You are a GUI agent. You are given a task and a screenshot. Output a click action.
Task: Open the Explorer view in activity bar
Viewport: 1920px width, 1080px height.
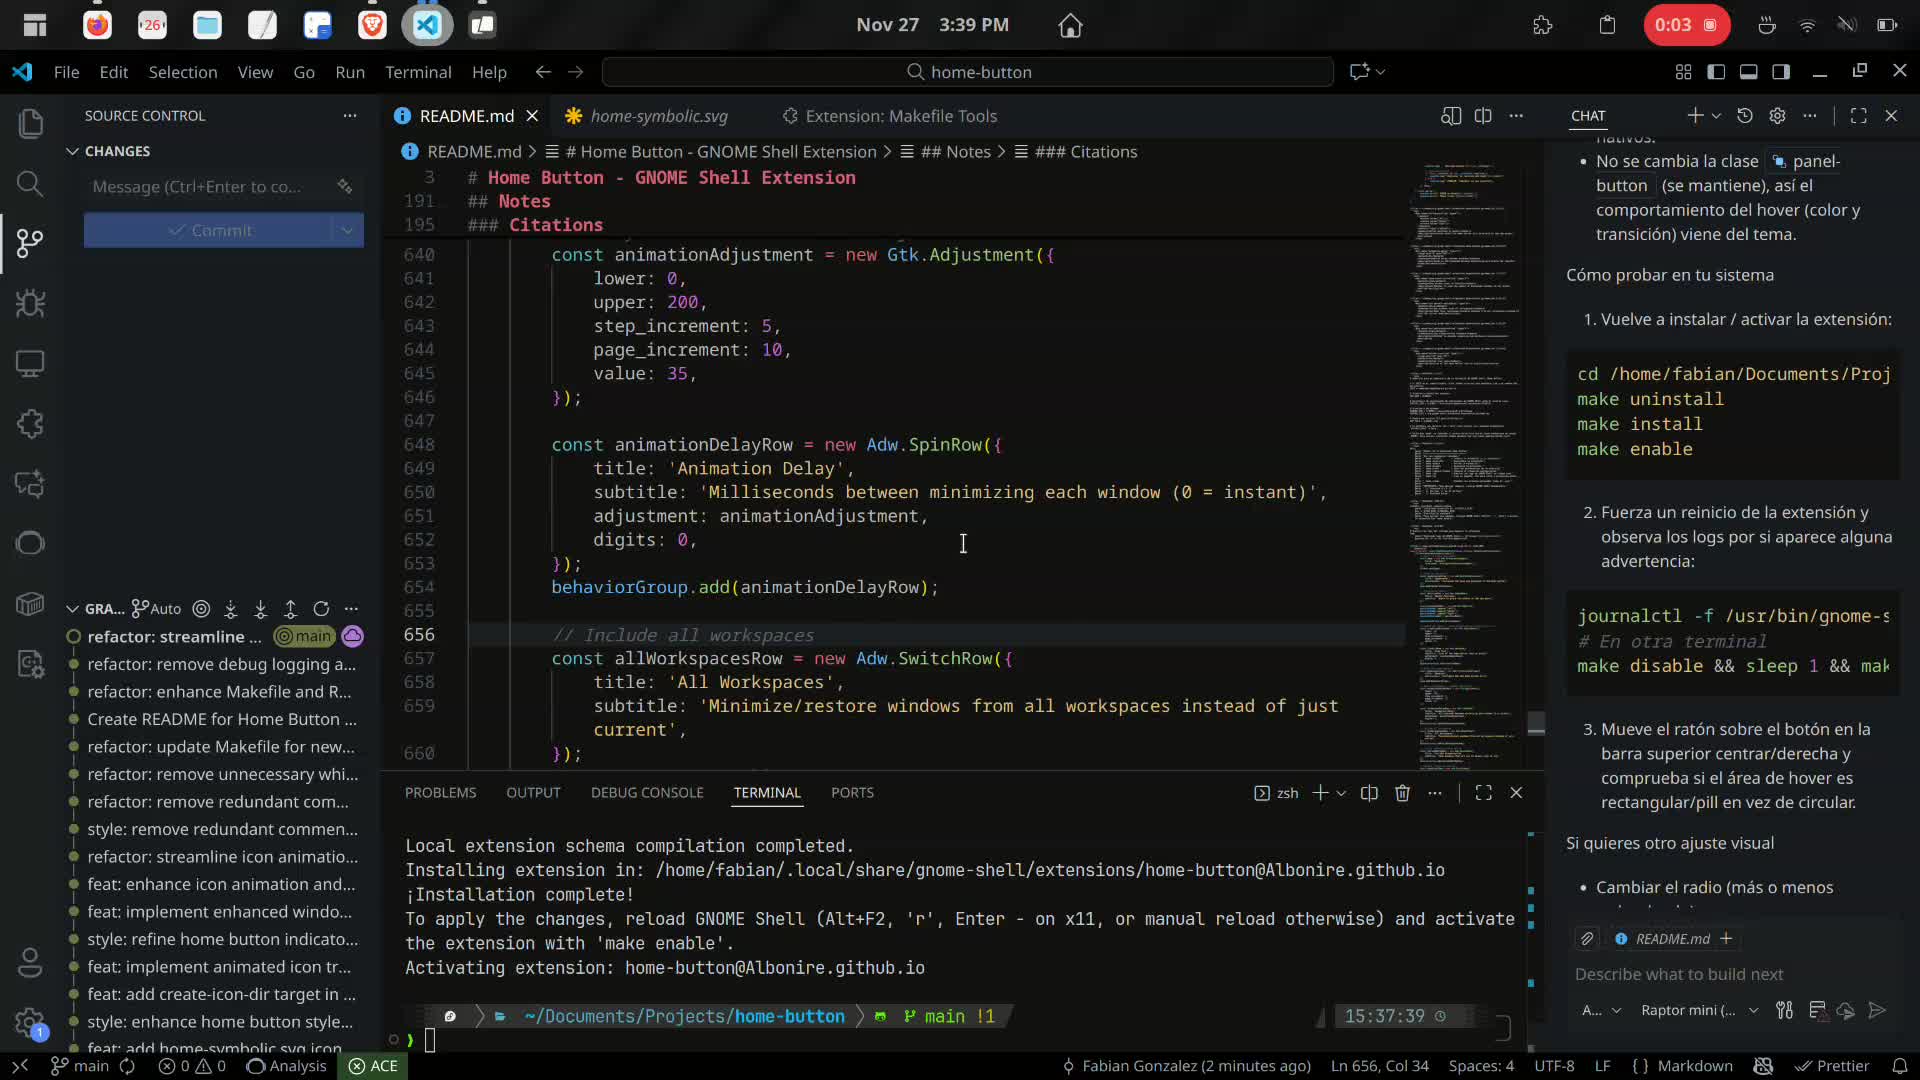pyautogui.click(x=30, y=124)
